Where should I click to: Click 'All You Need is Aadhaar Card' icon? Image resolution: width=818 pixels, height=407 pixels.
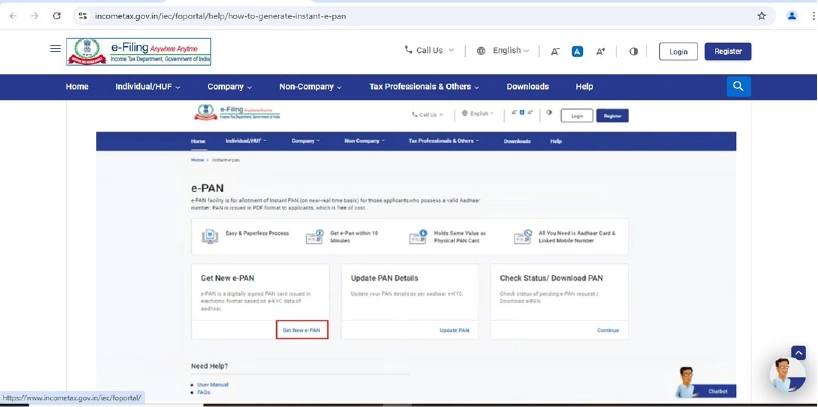click(x=523, y=237)
